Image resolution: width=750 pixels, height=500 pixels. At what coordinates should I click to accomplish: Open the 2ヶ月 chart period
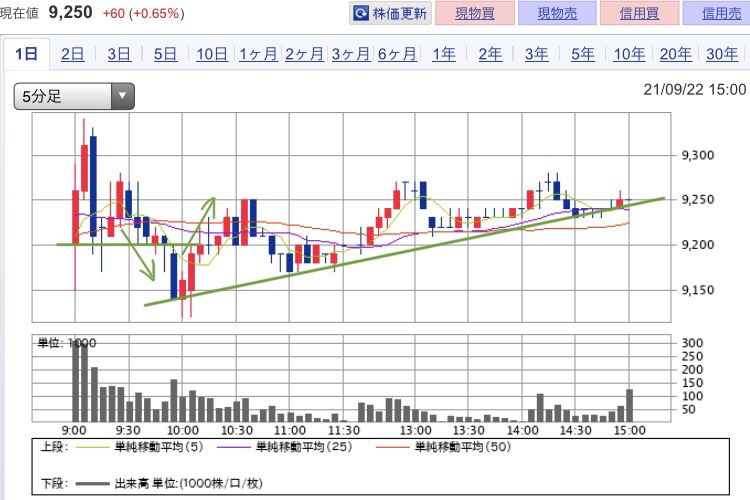[x=305, y=54]
